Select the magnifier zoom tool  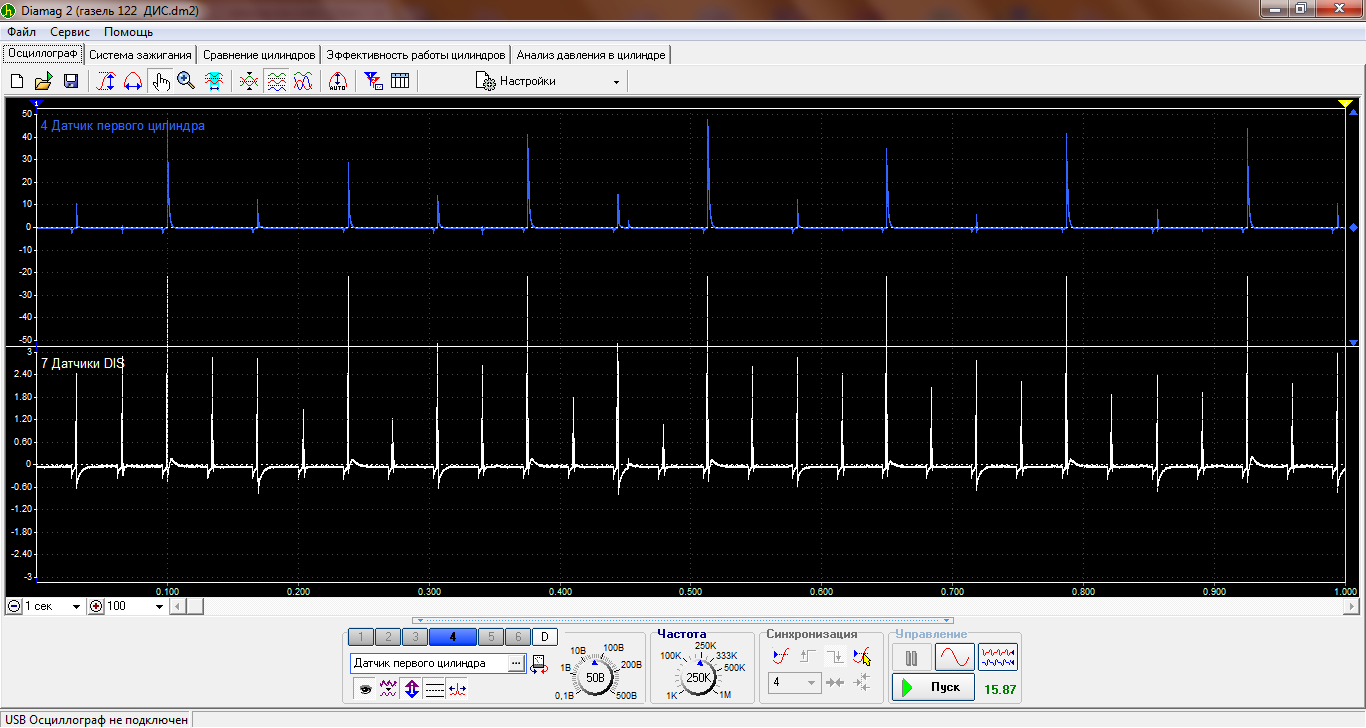pyautogui.click(x=186, y=81)
